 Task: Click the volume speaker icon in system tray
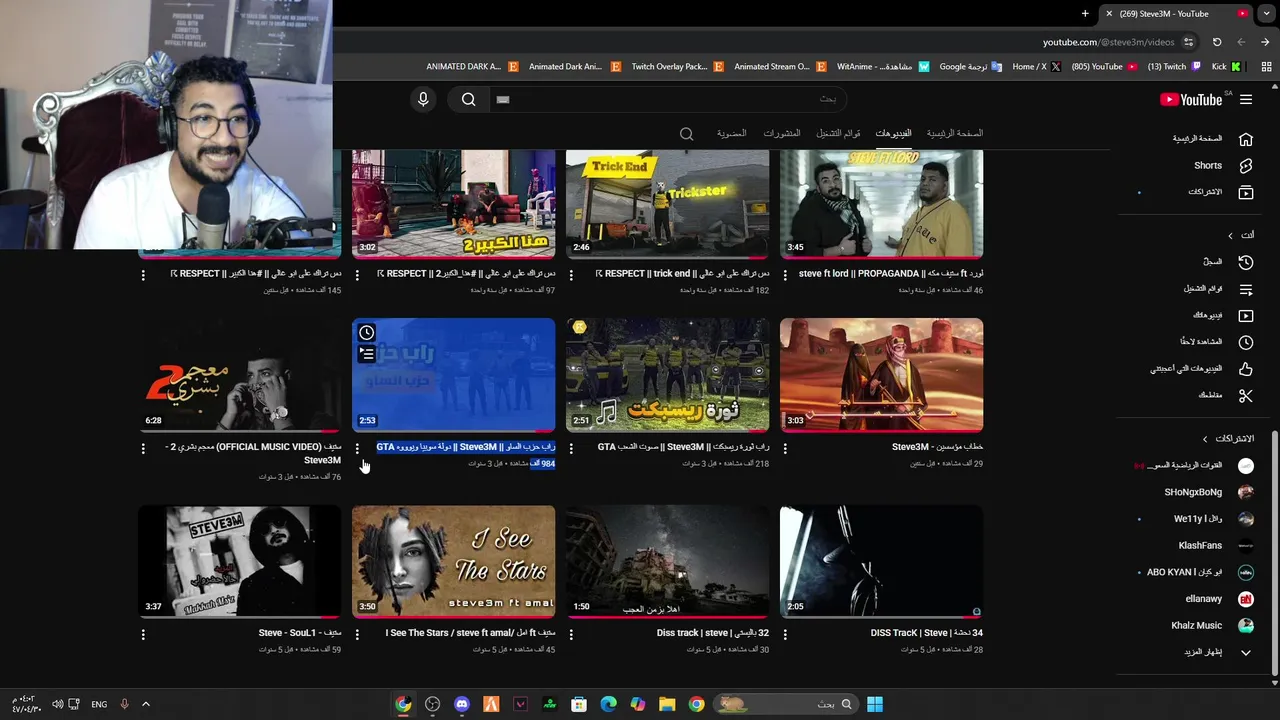pos(57,704)
